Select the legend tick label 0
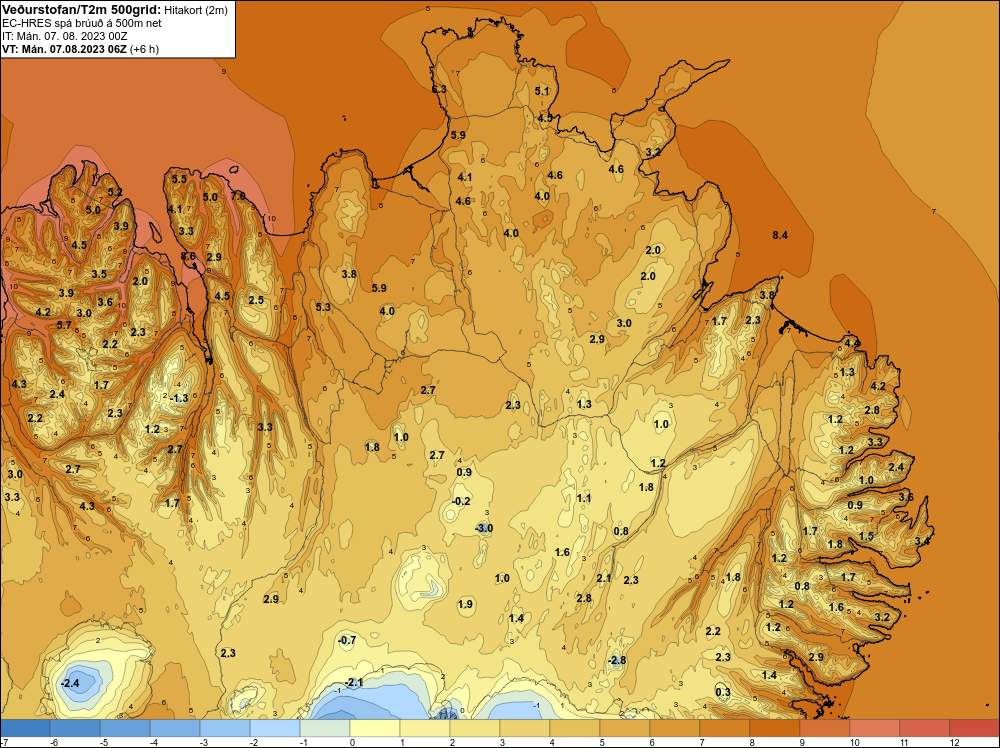Screen dimensions: 1000x748 click(x=351, y=742)
